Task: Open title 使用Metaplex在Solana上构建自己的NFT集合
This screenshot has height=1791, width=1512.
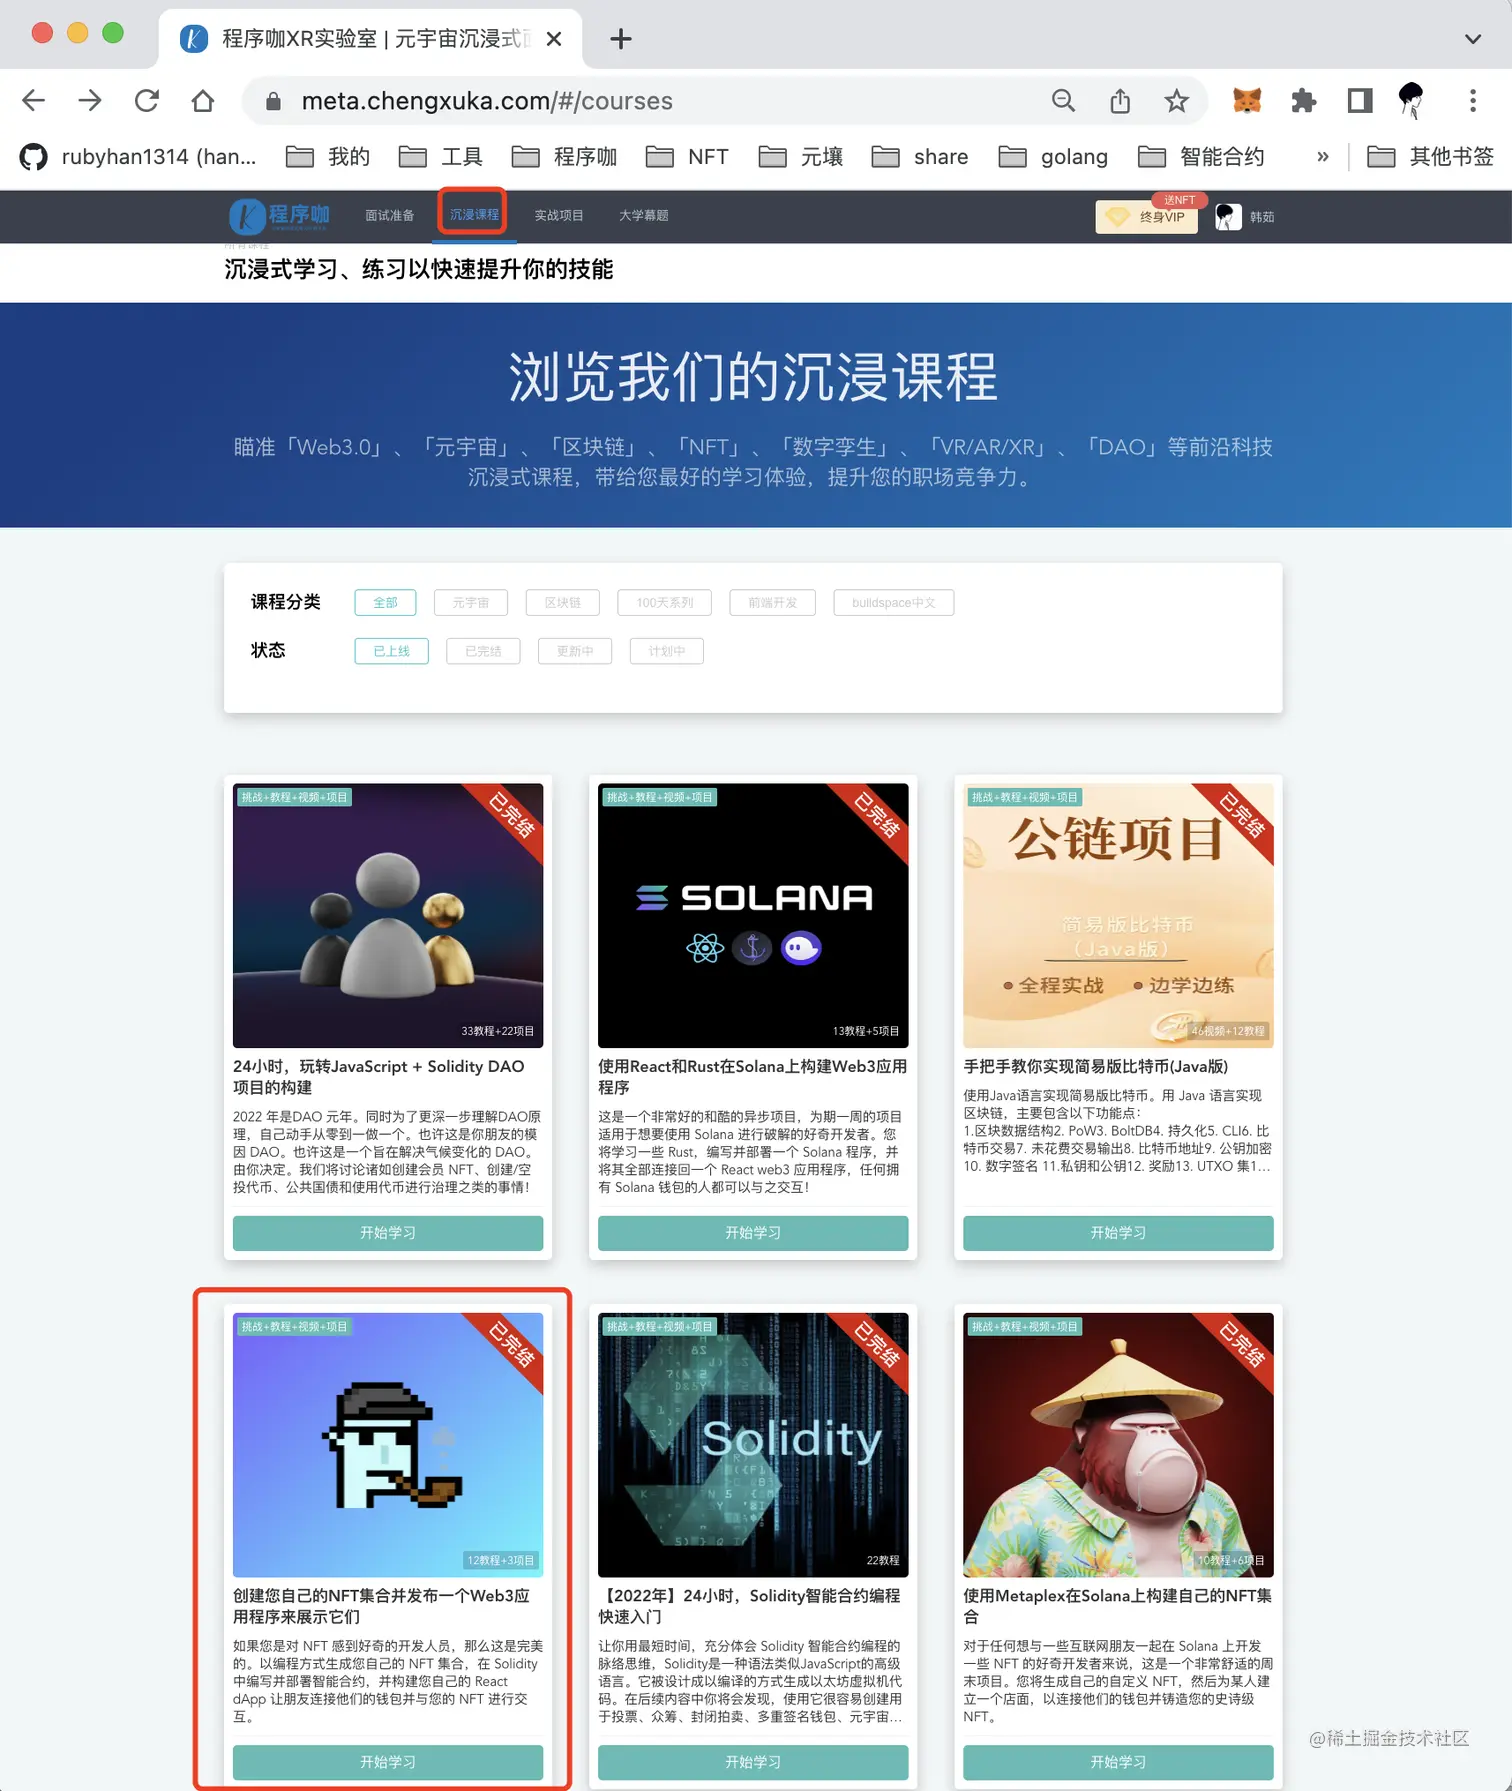Action: pyautogui.click(x=1117, y=1606)
